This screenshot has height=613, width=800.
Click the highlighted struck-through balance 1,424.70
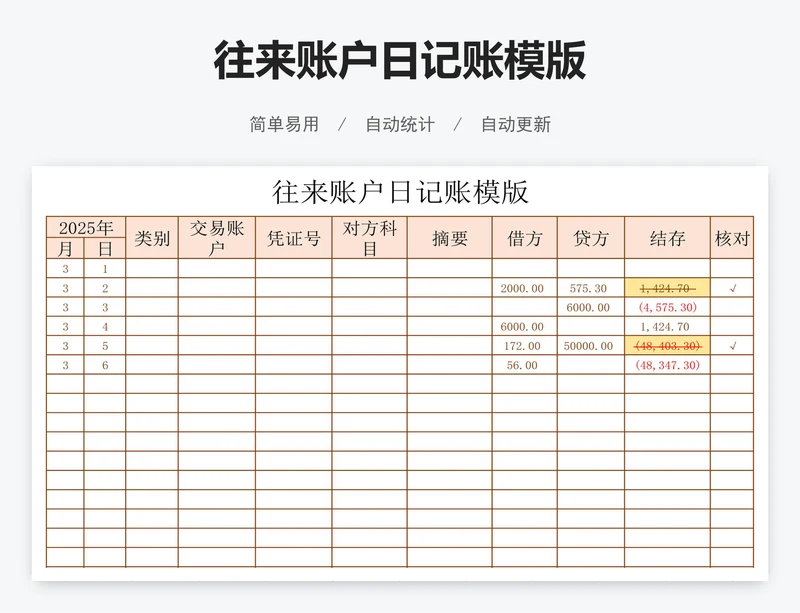tap(667, 288)
